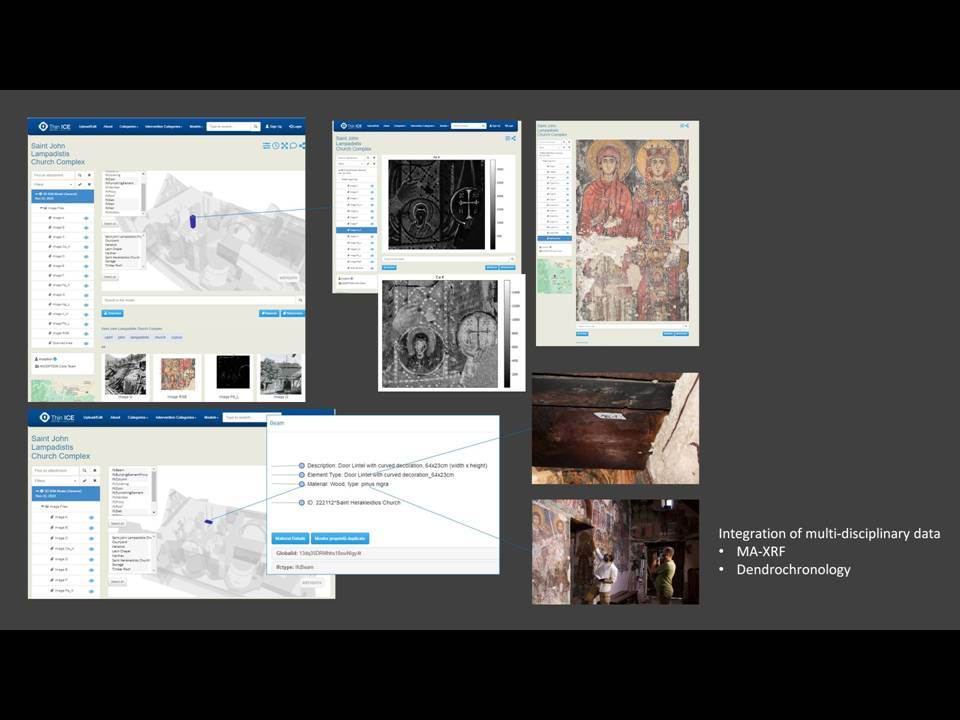The width and height of the screenshot is (960, 720).
Task: Toggle eye for Image D, top-left window
Action: (86, 257)
